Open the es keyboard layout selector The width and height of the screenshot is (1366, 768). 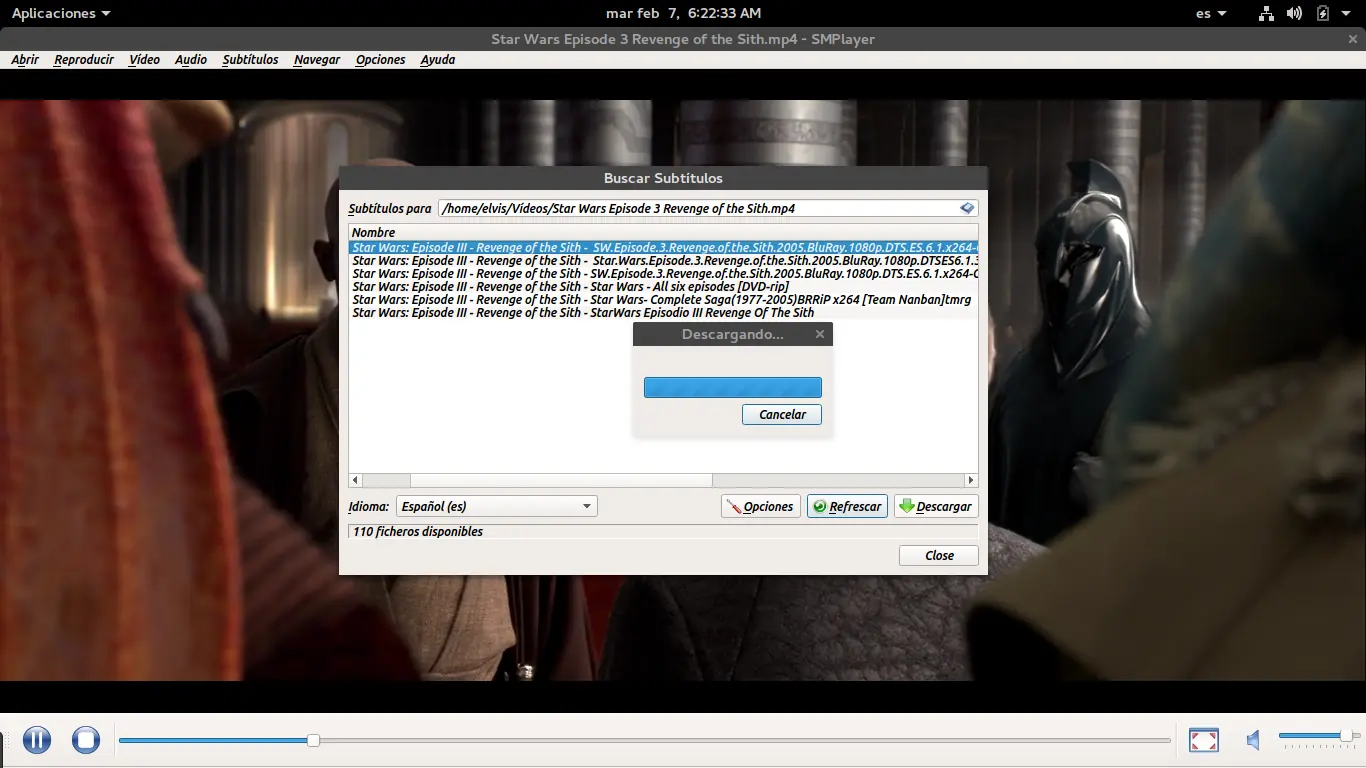coord(1209,13)
